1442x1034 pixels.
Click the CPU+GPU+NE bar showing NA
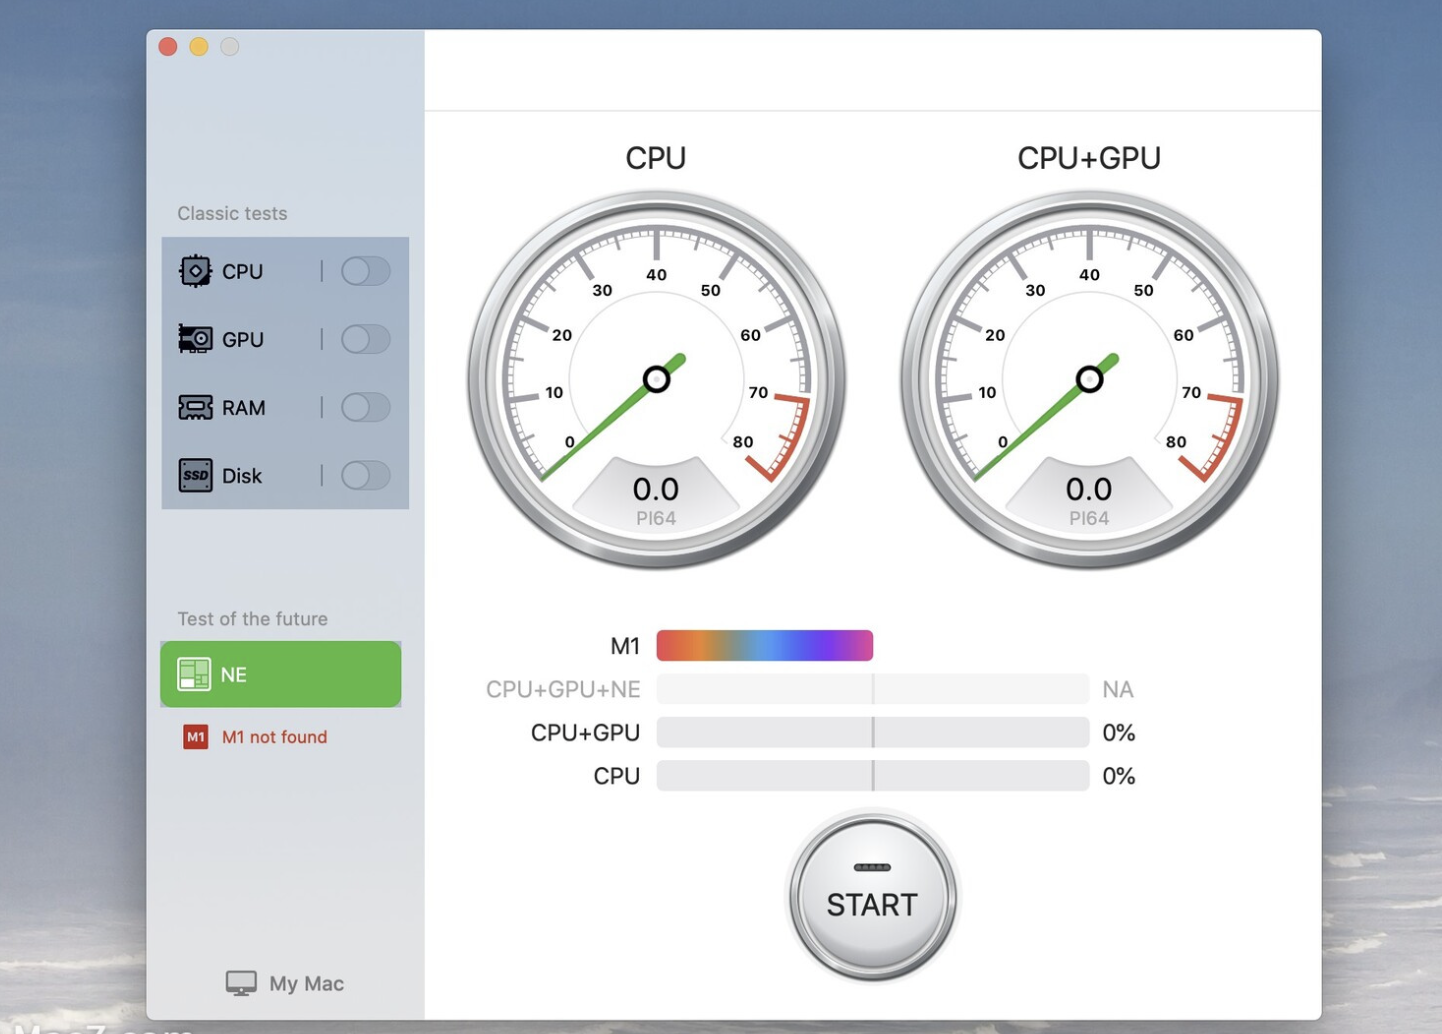[872, 688]
